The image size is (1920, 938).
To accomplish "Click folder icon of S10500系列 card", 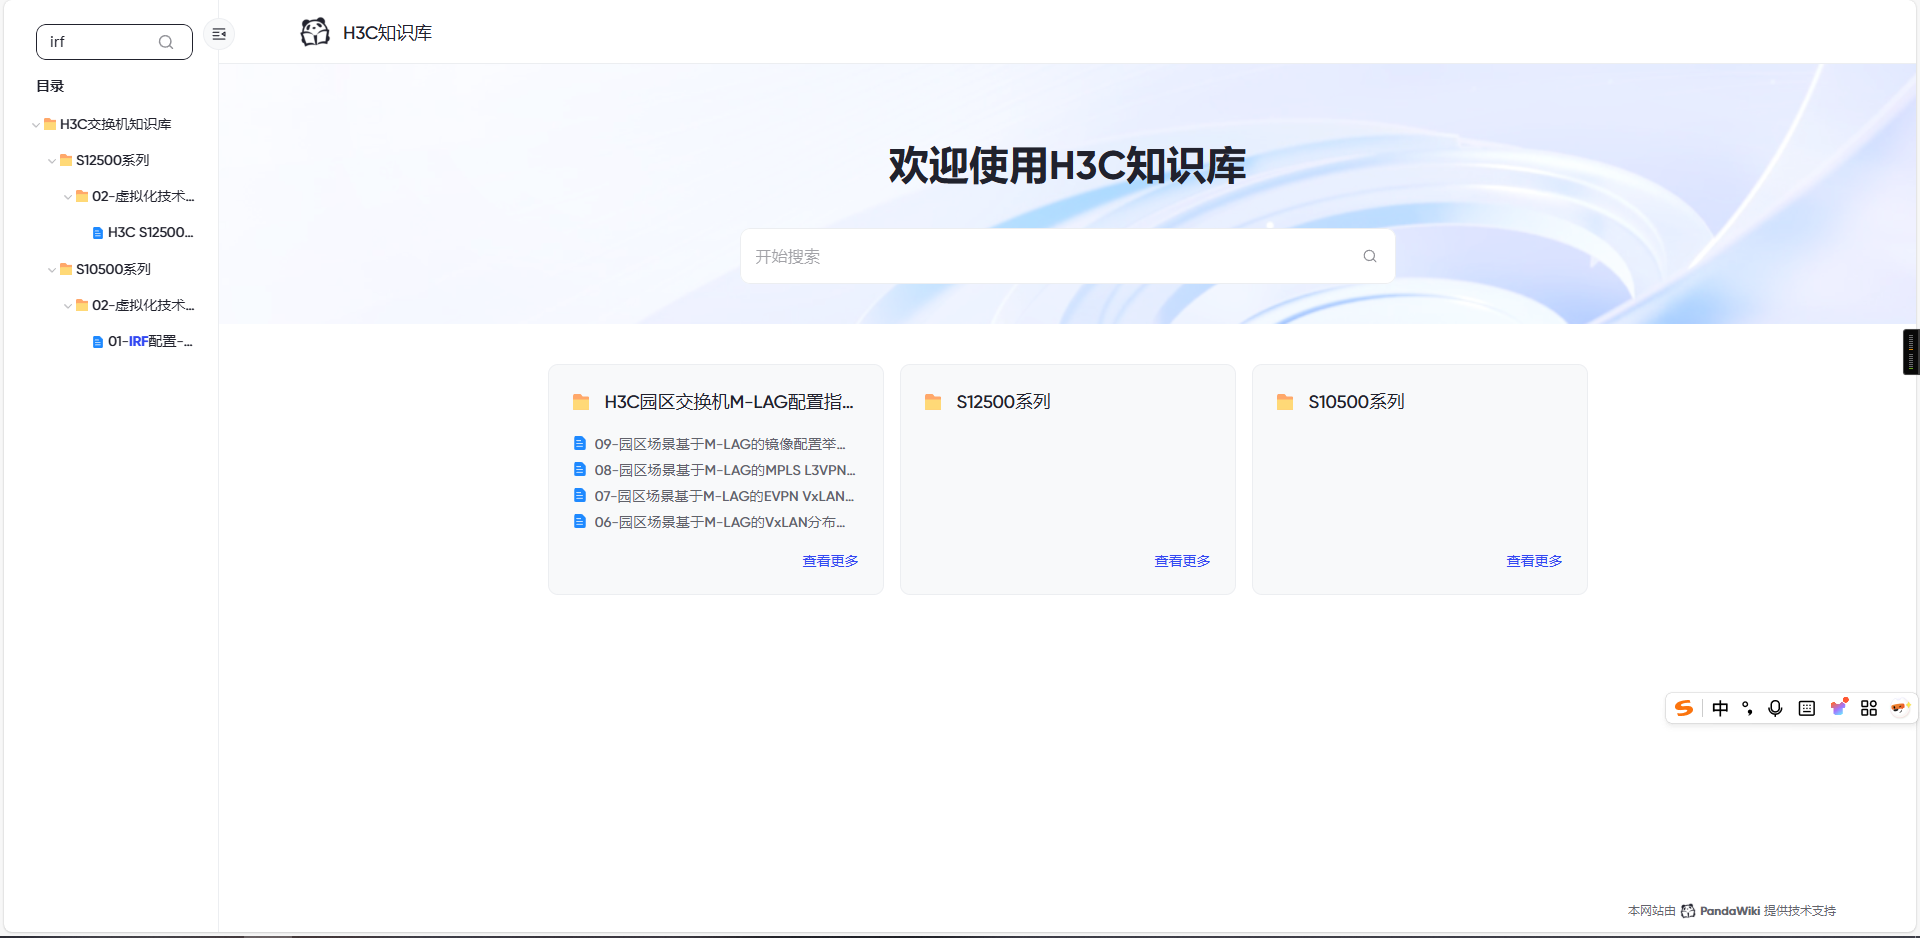I will tap(1285, 402).
